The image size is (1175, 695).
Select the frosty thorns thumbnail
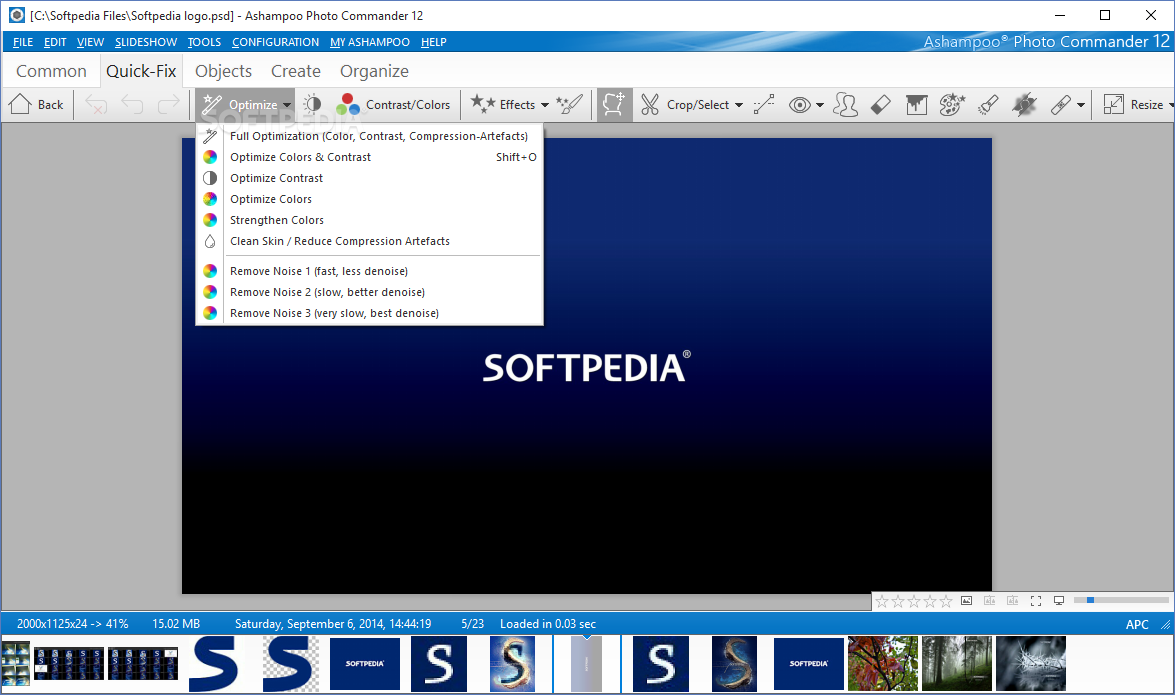(1030, 664)
